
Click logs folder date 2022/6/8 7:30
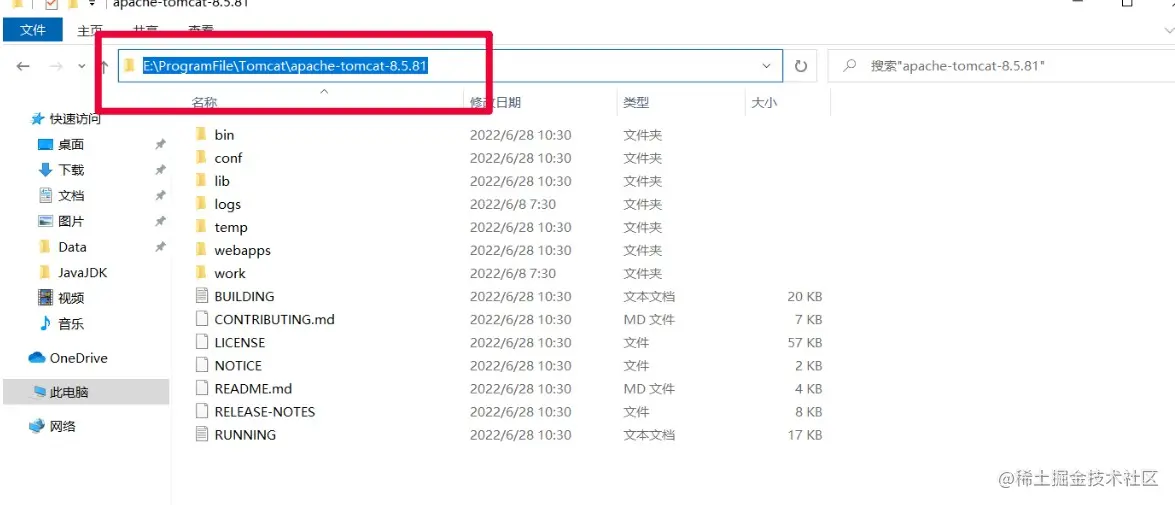[x=513, y=204]
